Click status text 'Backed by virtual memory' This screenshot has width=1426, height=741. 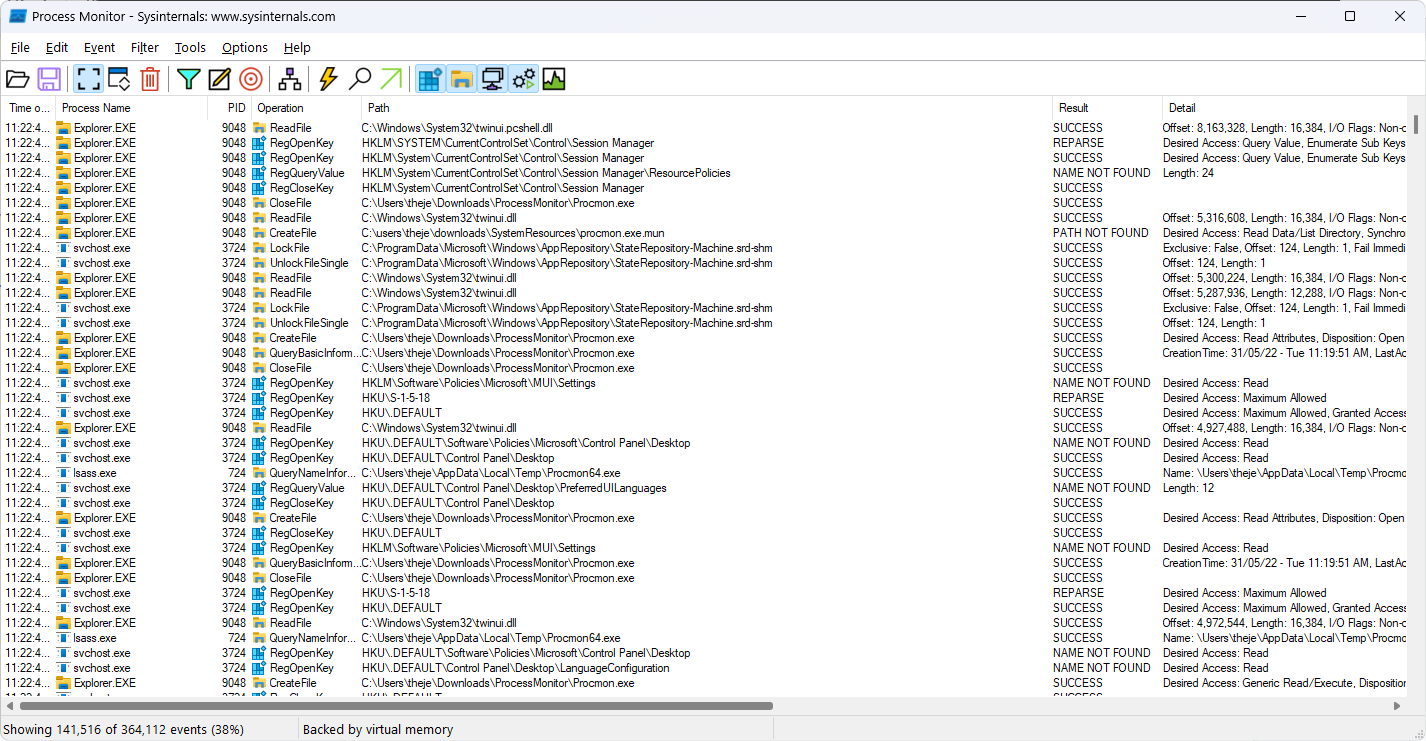click(378, 730)
